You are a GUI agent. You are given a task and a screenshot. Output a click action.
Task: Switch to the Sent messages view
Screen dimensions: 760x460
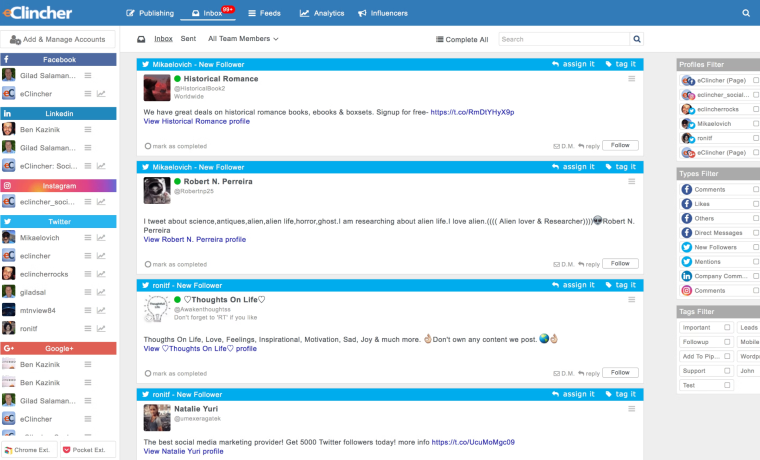point(188,39)
